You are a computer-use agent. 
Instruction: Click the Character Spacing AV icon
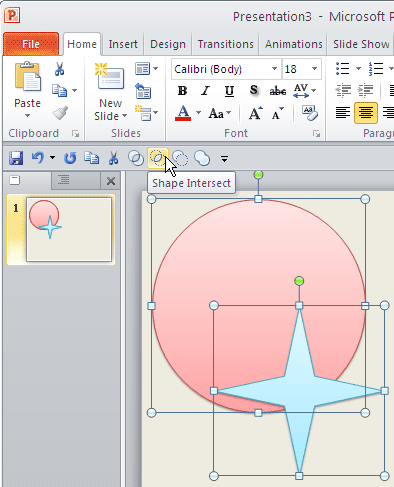click(301, 90)
